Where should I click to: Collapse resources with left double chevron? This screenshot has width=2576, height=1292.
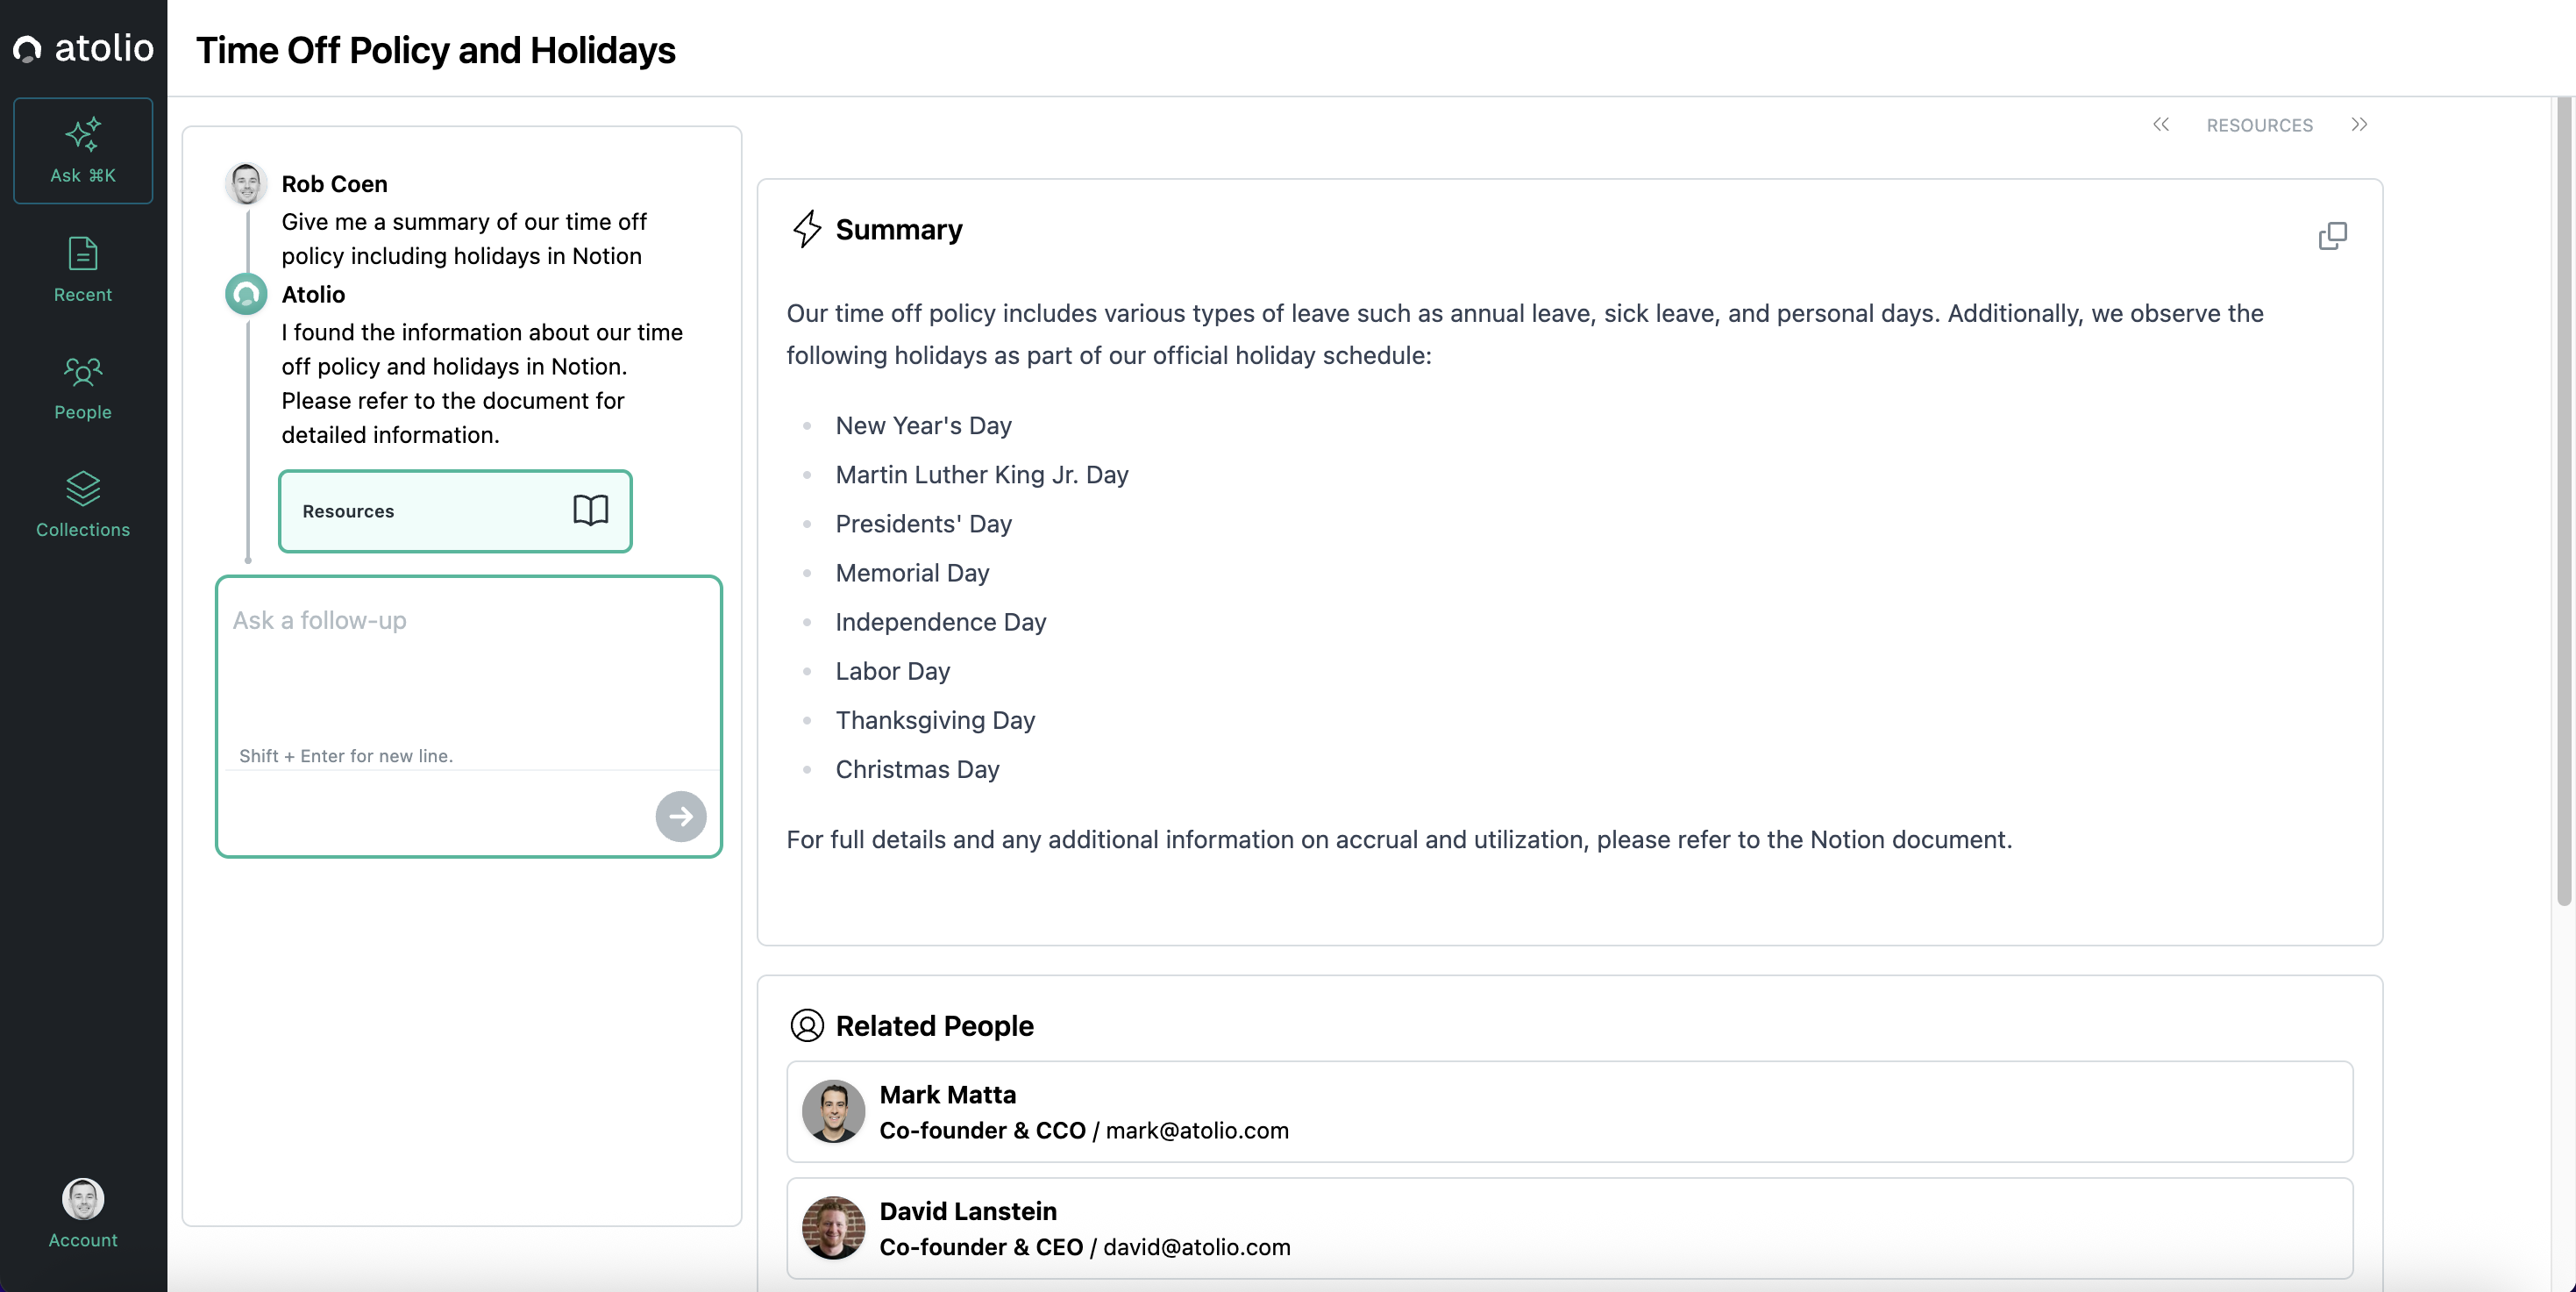(2160, 125)
